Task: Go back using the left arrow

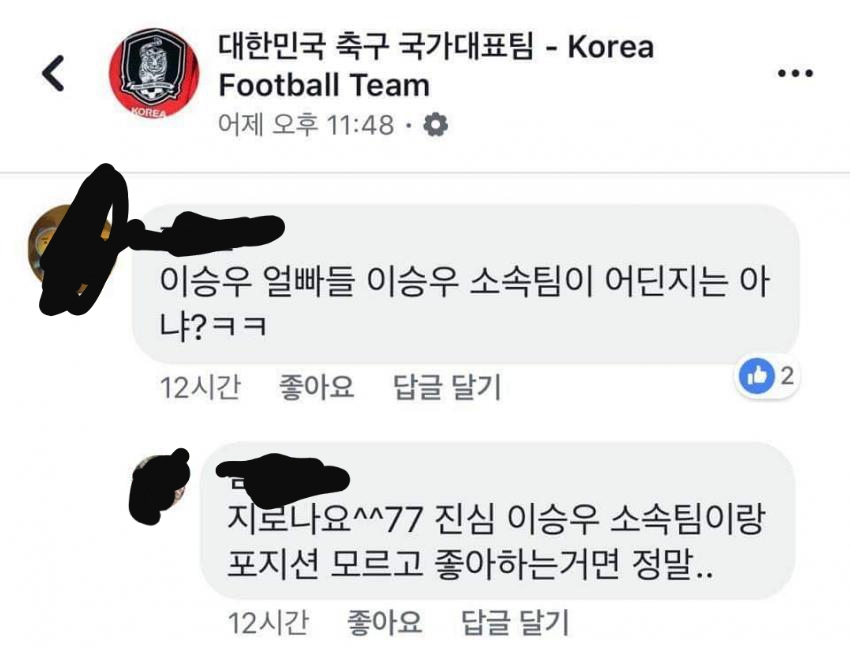Action: point(53,73)
